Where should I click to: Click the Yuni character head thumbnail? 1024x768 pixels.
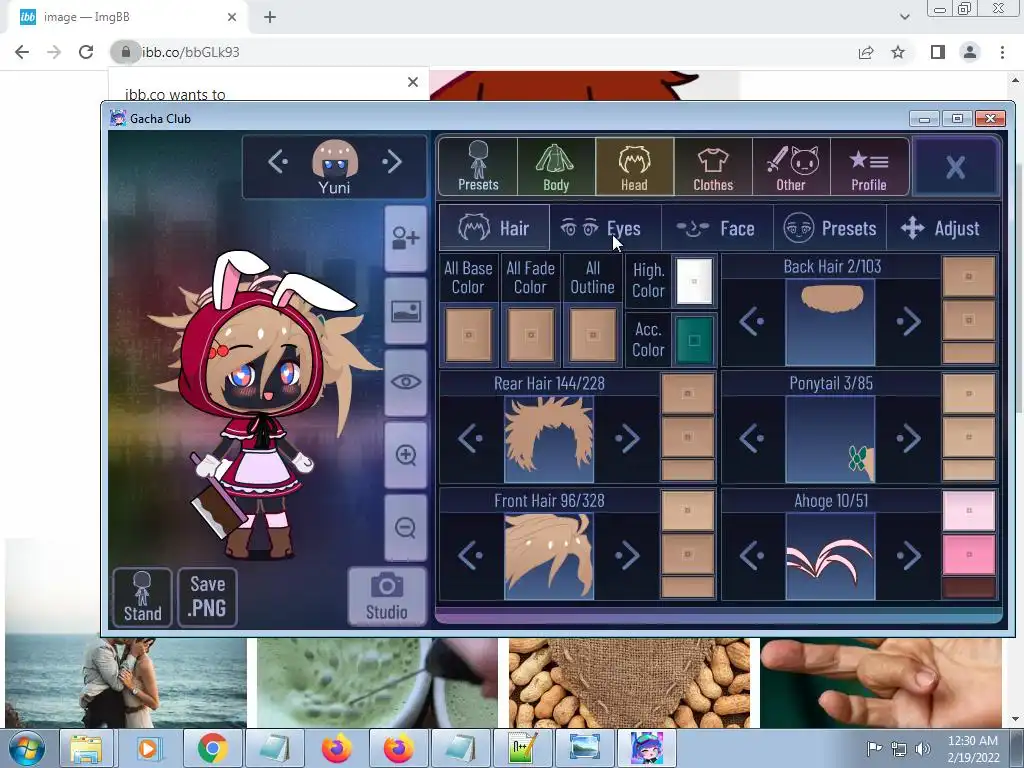pyautogui.click(x=334, y=159)
